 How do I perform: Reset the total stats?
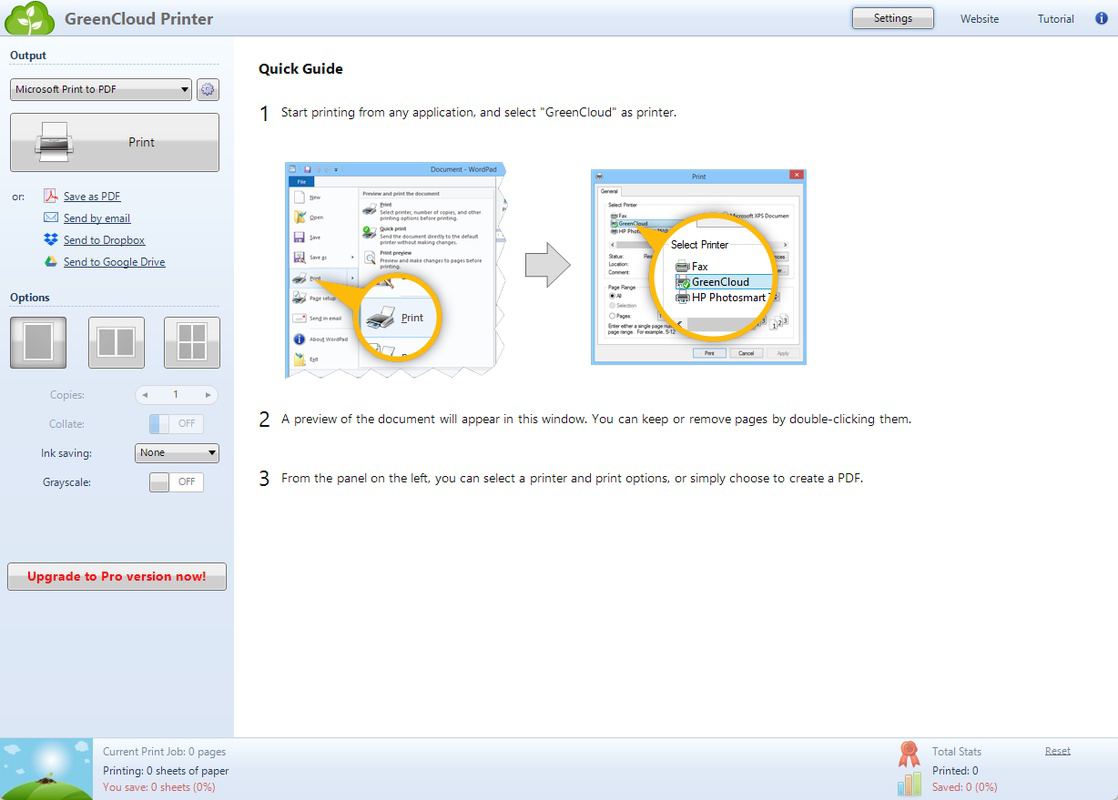[1057, 751]
